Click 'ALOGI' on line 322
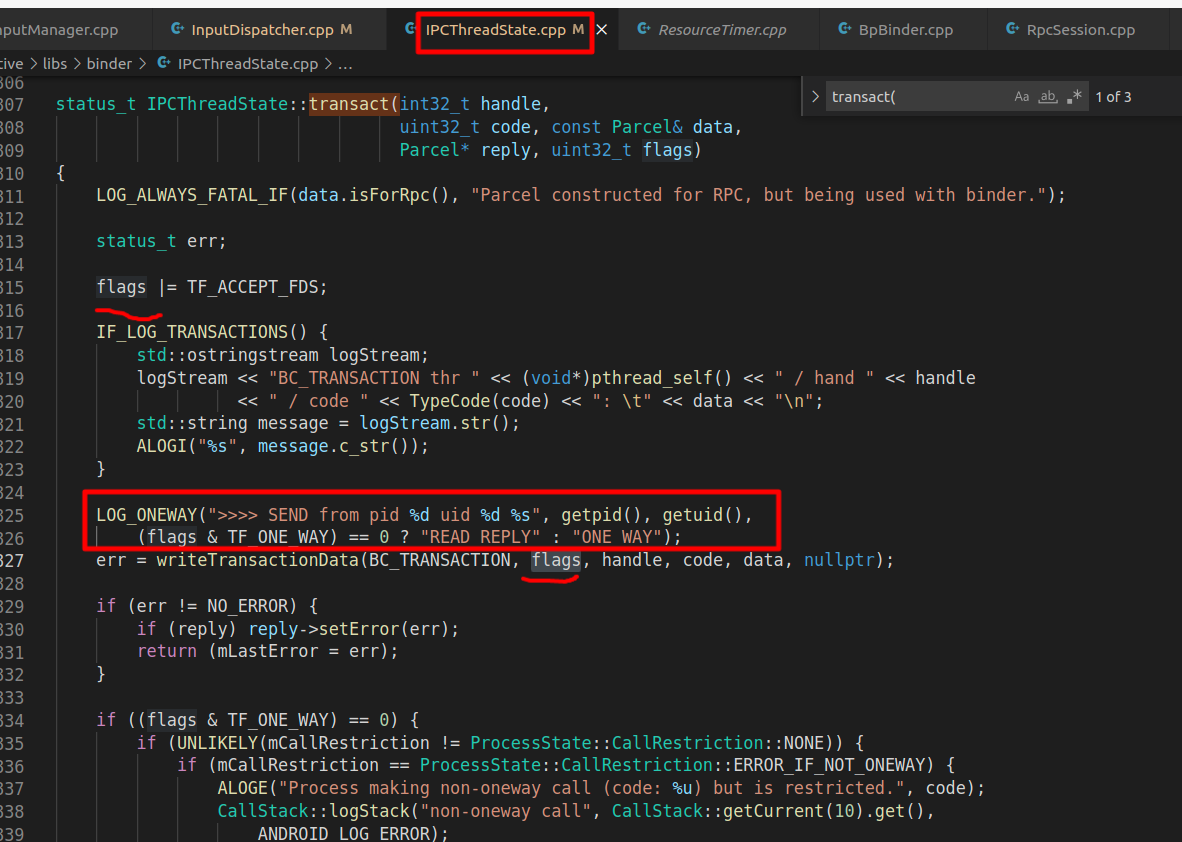This screenshot has height=842, width=1182. pyautogui.click(x=161, y=446)
